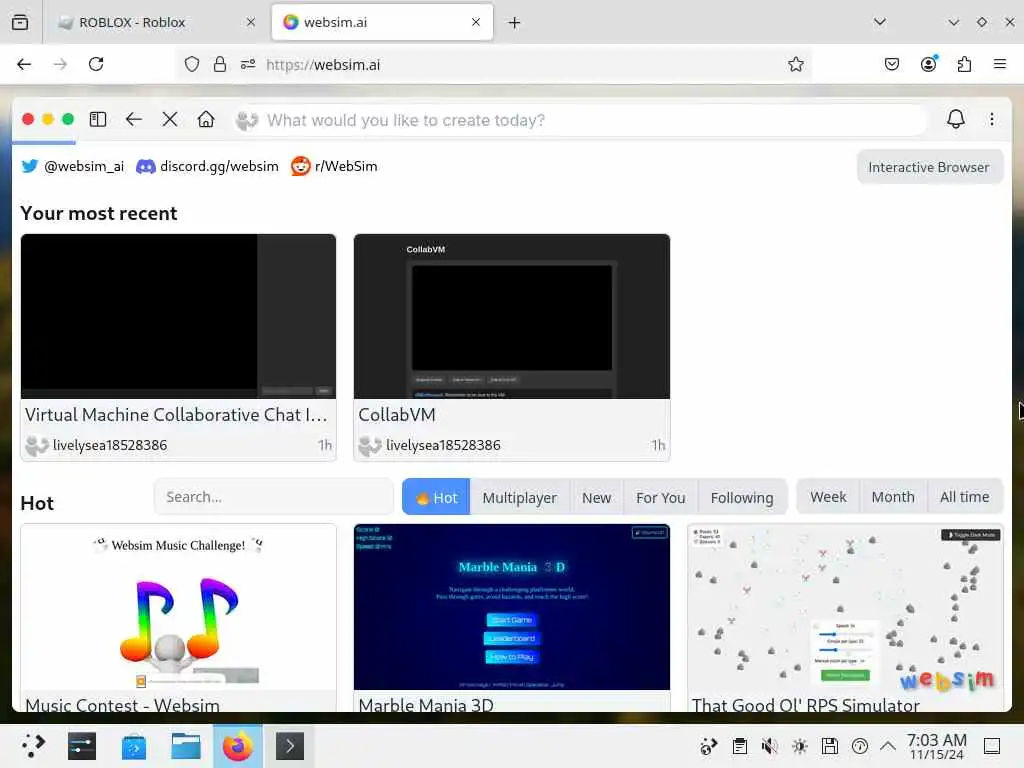Open System Settings from taskbar
Screen dimensions: 1024x768
[x=82, y=746]
